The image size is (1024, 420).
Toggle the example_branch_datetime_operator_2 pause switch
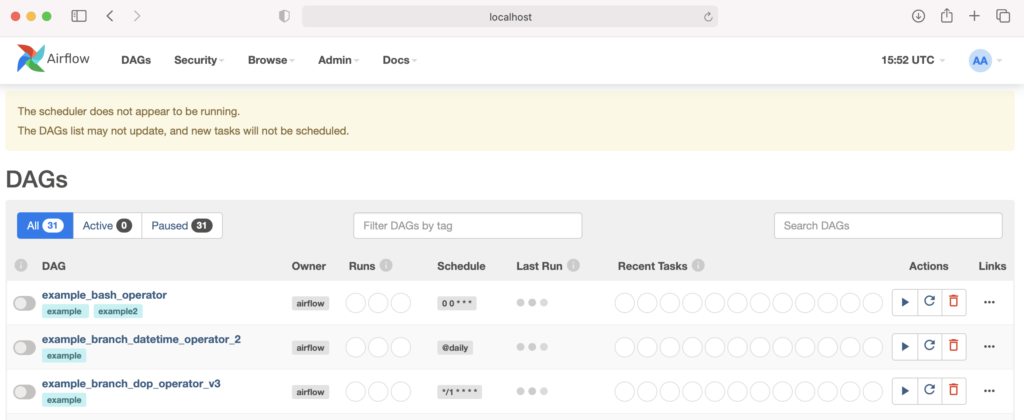(24, 347)
